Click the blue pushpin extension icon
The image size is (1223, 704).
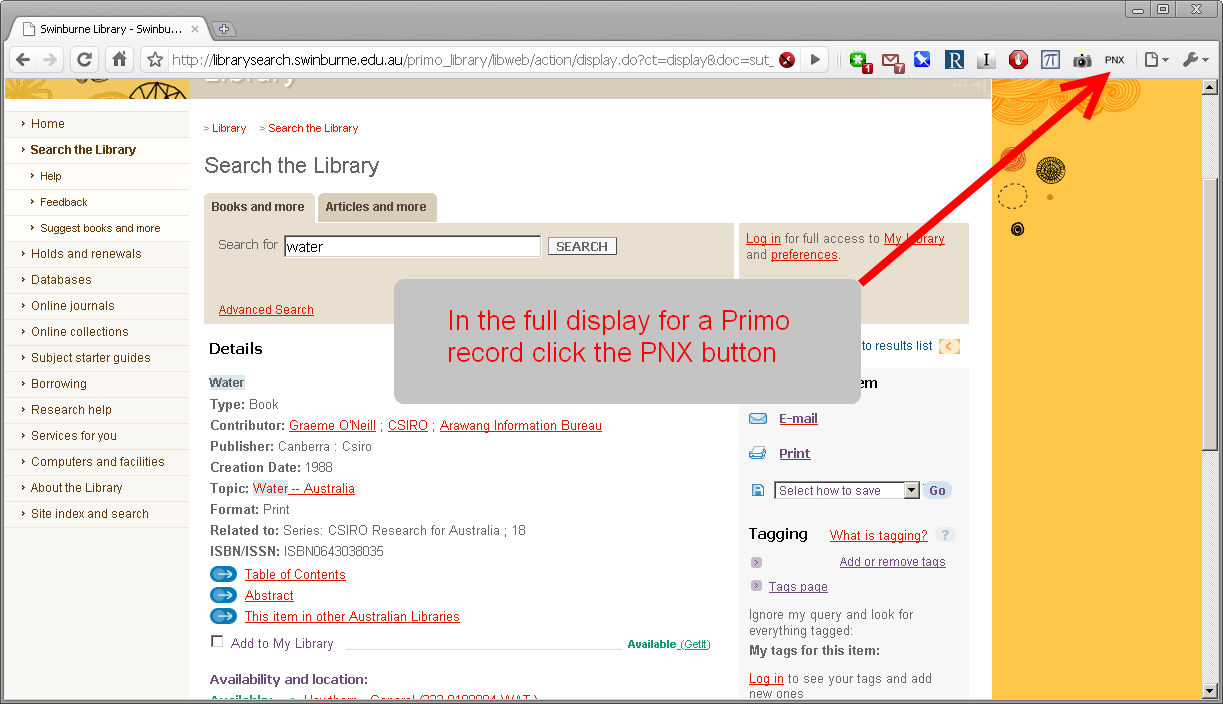[x=922, y=60]
